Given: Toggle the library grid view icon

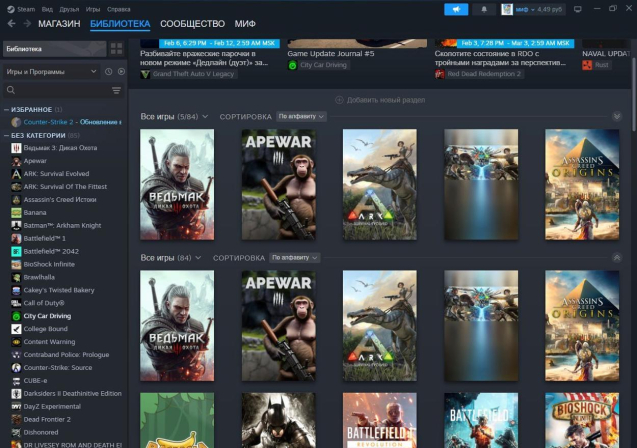Looking at the screenshot, I should click(117, 48).
